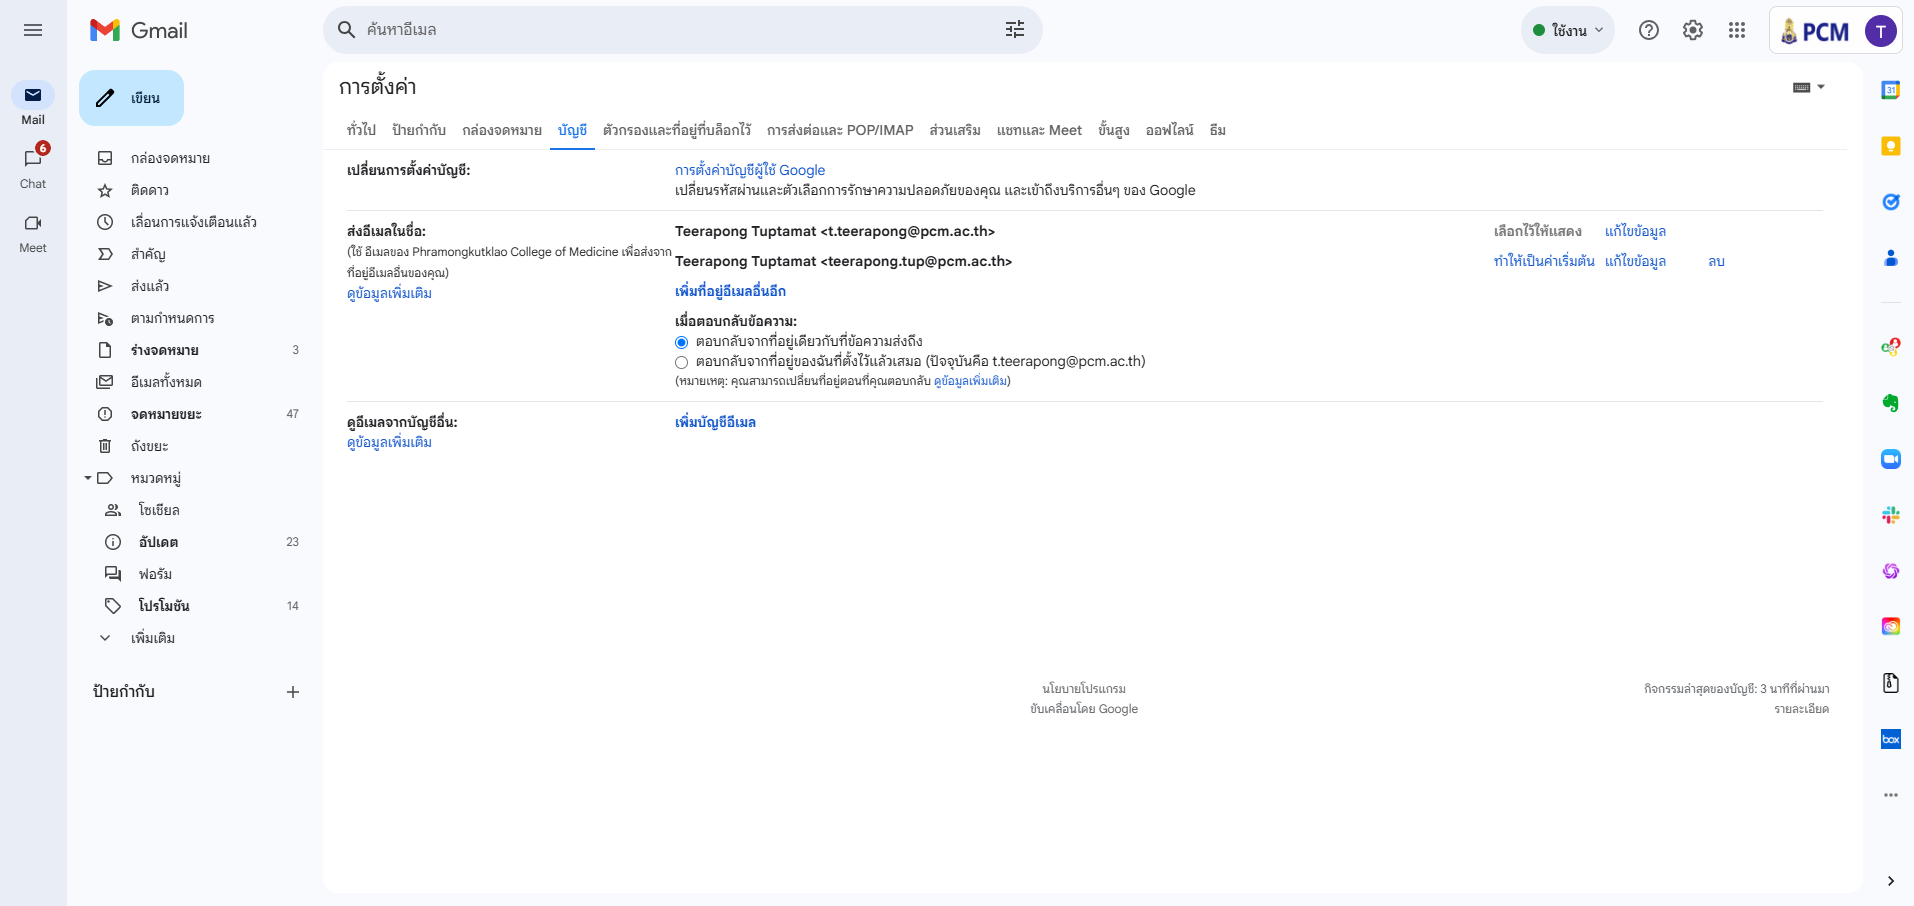Image resolution: width=1914 pixels, height=906 pixels.
Task: Open the main menu hamburger icon
Action: pos(33,30)
